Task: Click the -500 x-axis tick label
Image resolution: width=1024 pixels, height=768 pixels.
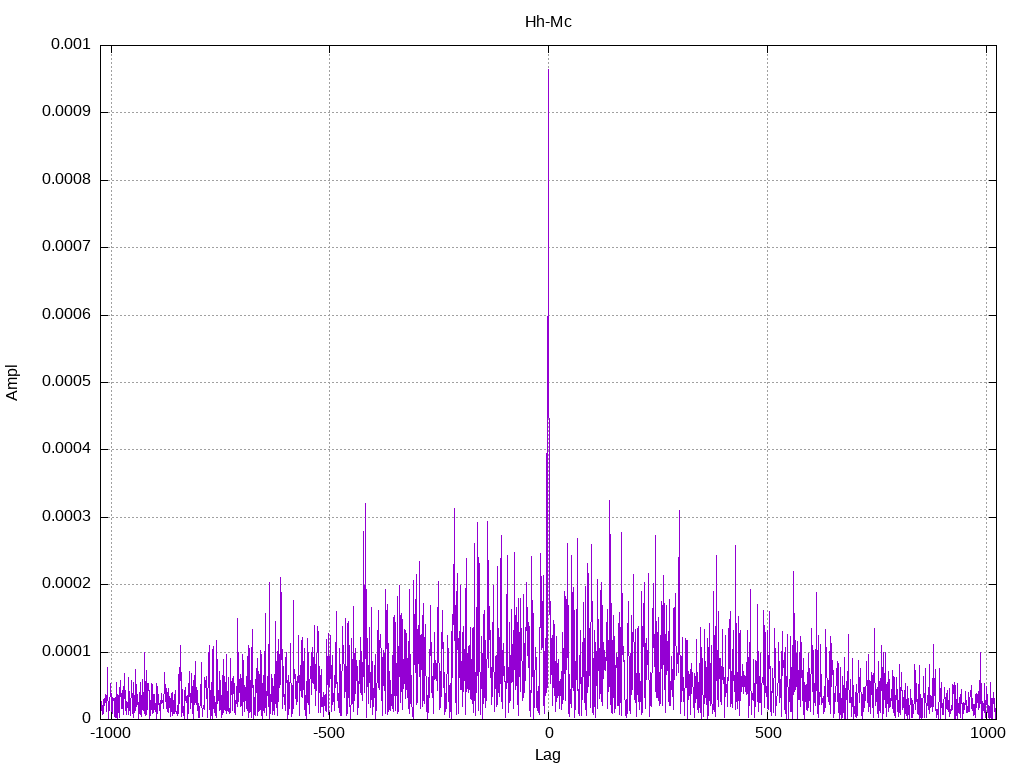Action: 329,734
